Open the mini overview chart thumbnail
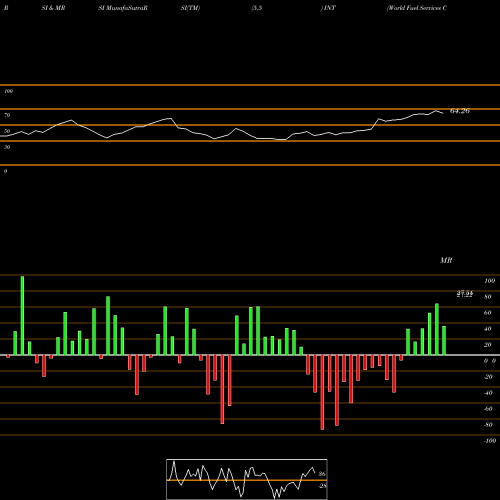This screenshot has height=500, width=500. [247, 479]
